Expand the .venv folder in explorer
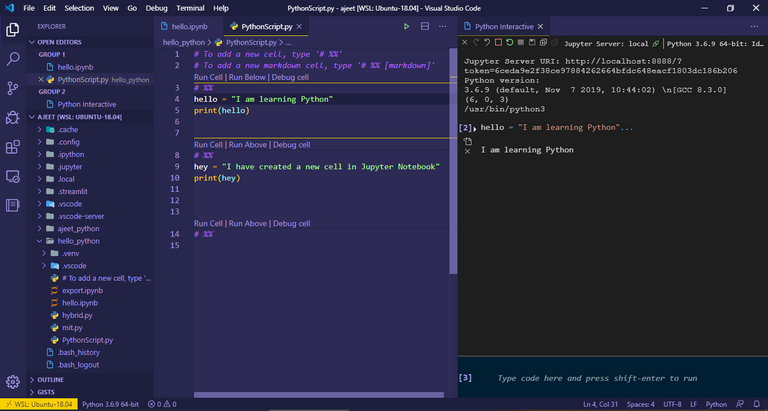 coord(68,253)
